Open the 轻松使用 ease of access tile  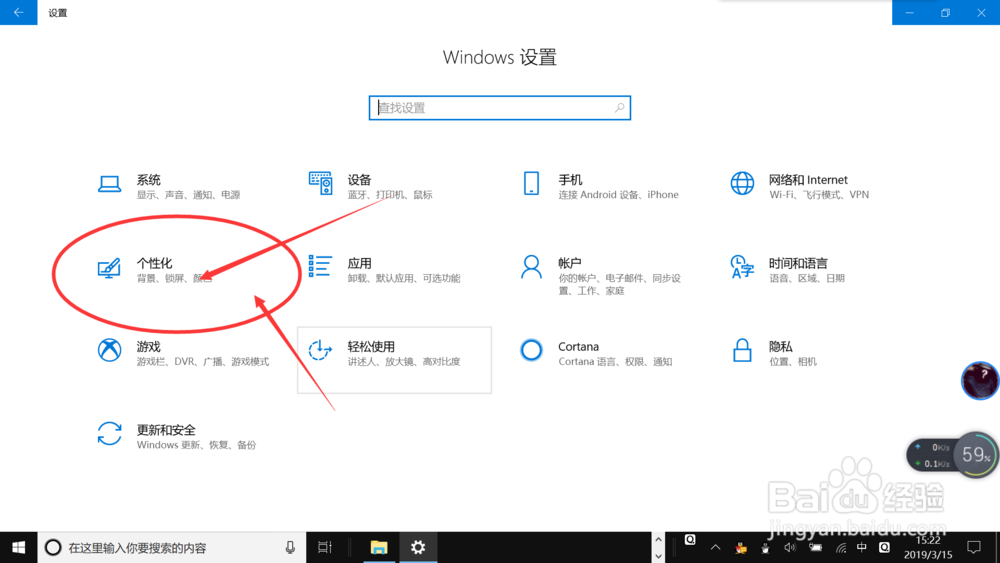[x=394, y=360]
